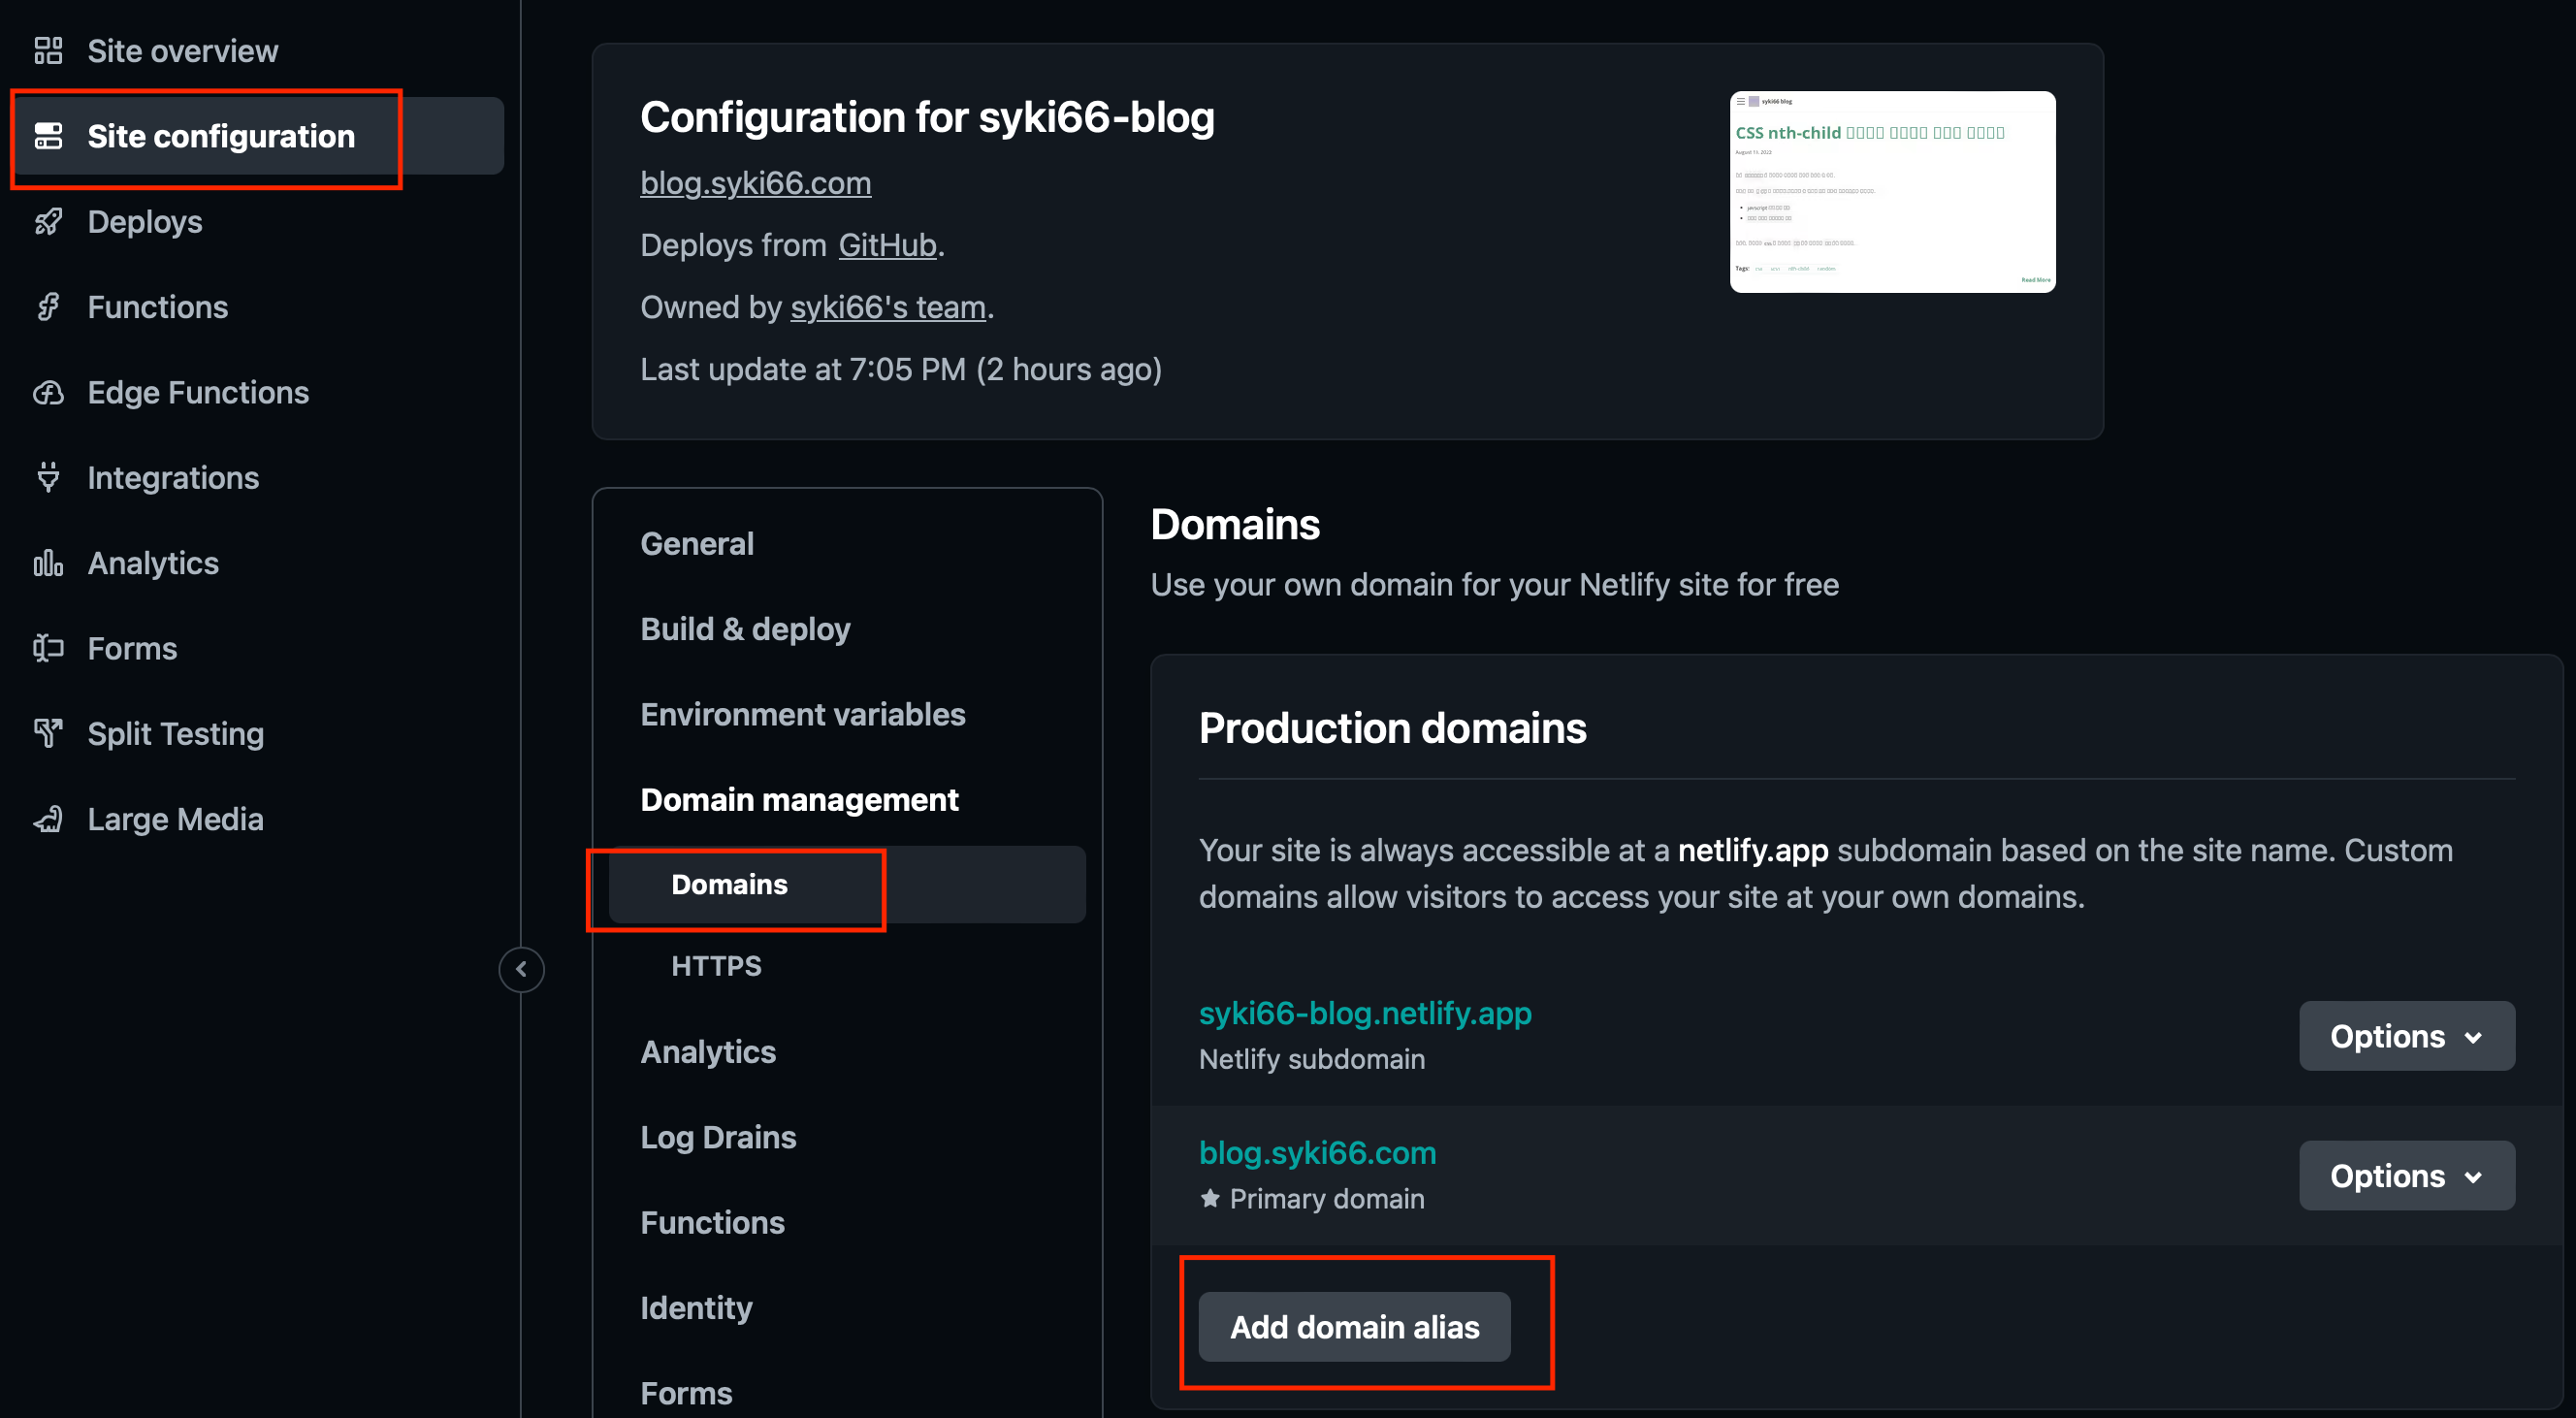Click the Deploys rocket icon
Screen dimensions: 2576x1418
point(48,221)
